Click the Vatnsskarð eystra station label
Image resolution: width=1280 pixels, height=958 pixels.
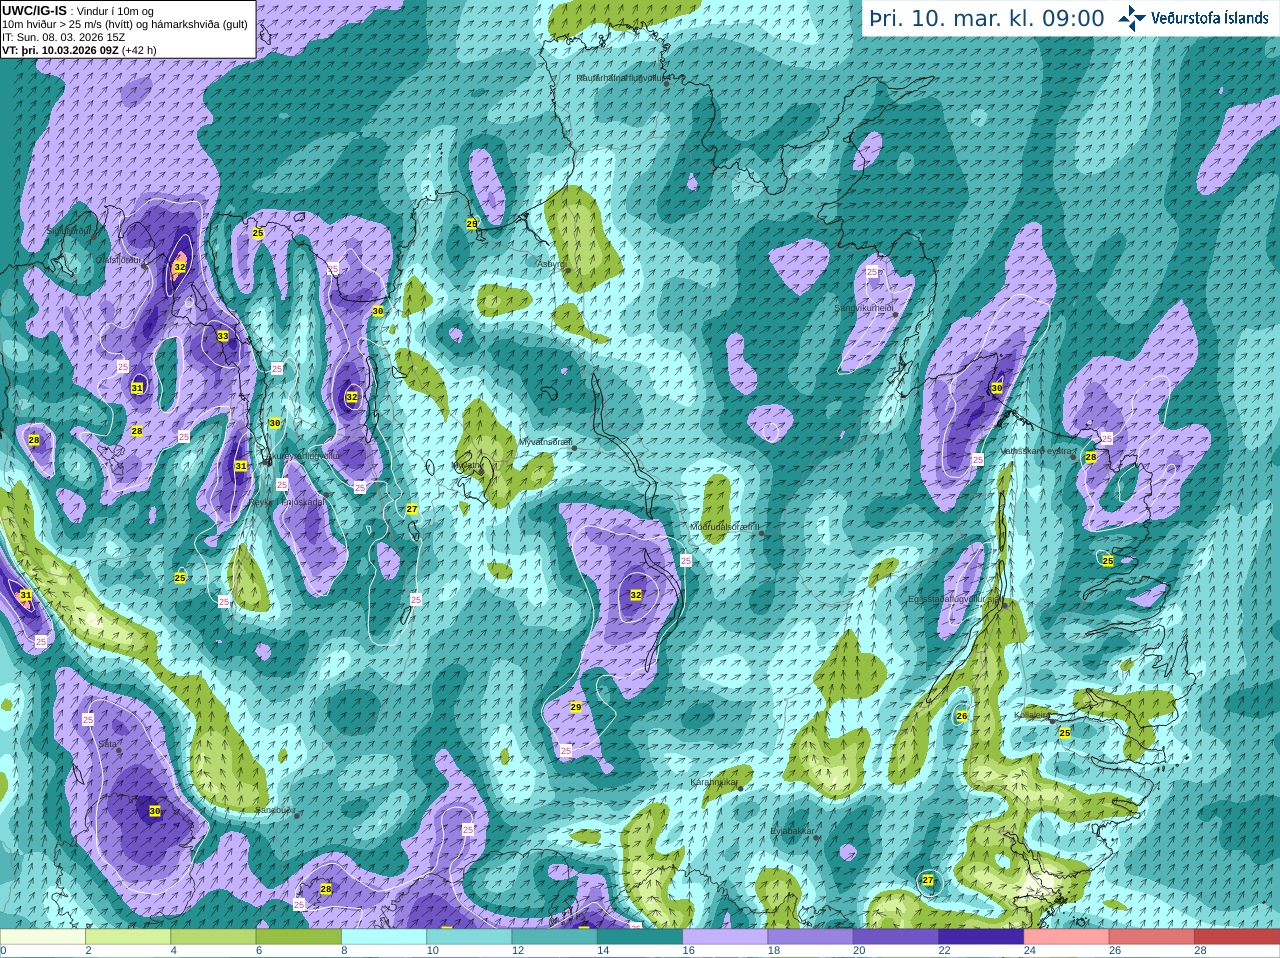(x=1037, y=451)
